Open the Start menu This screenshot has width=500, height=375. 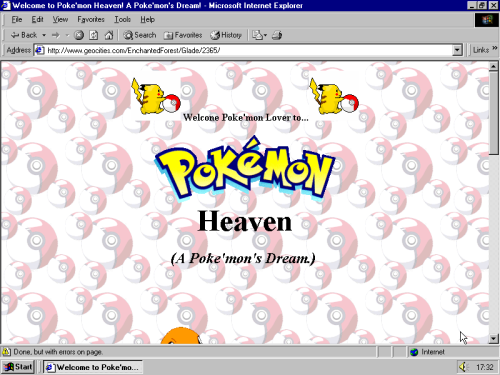pos(18,367)
